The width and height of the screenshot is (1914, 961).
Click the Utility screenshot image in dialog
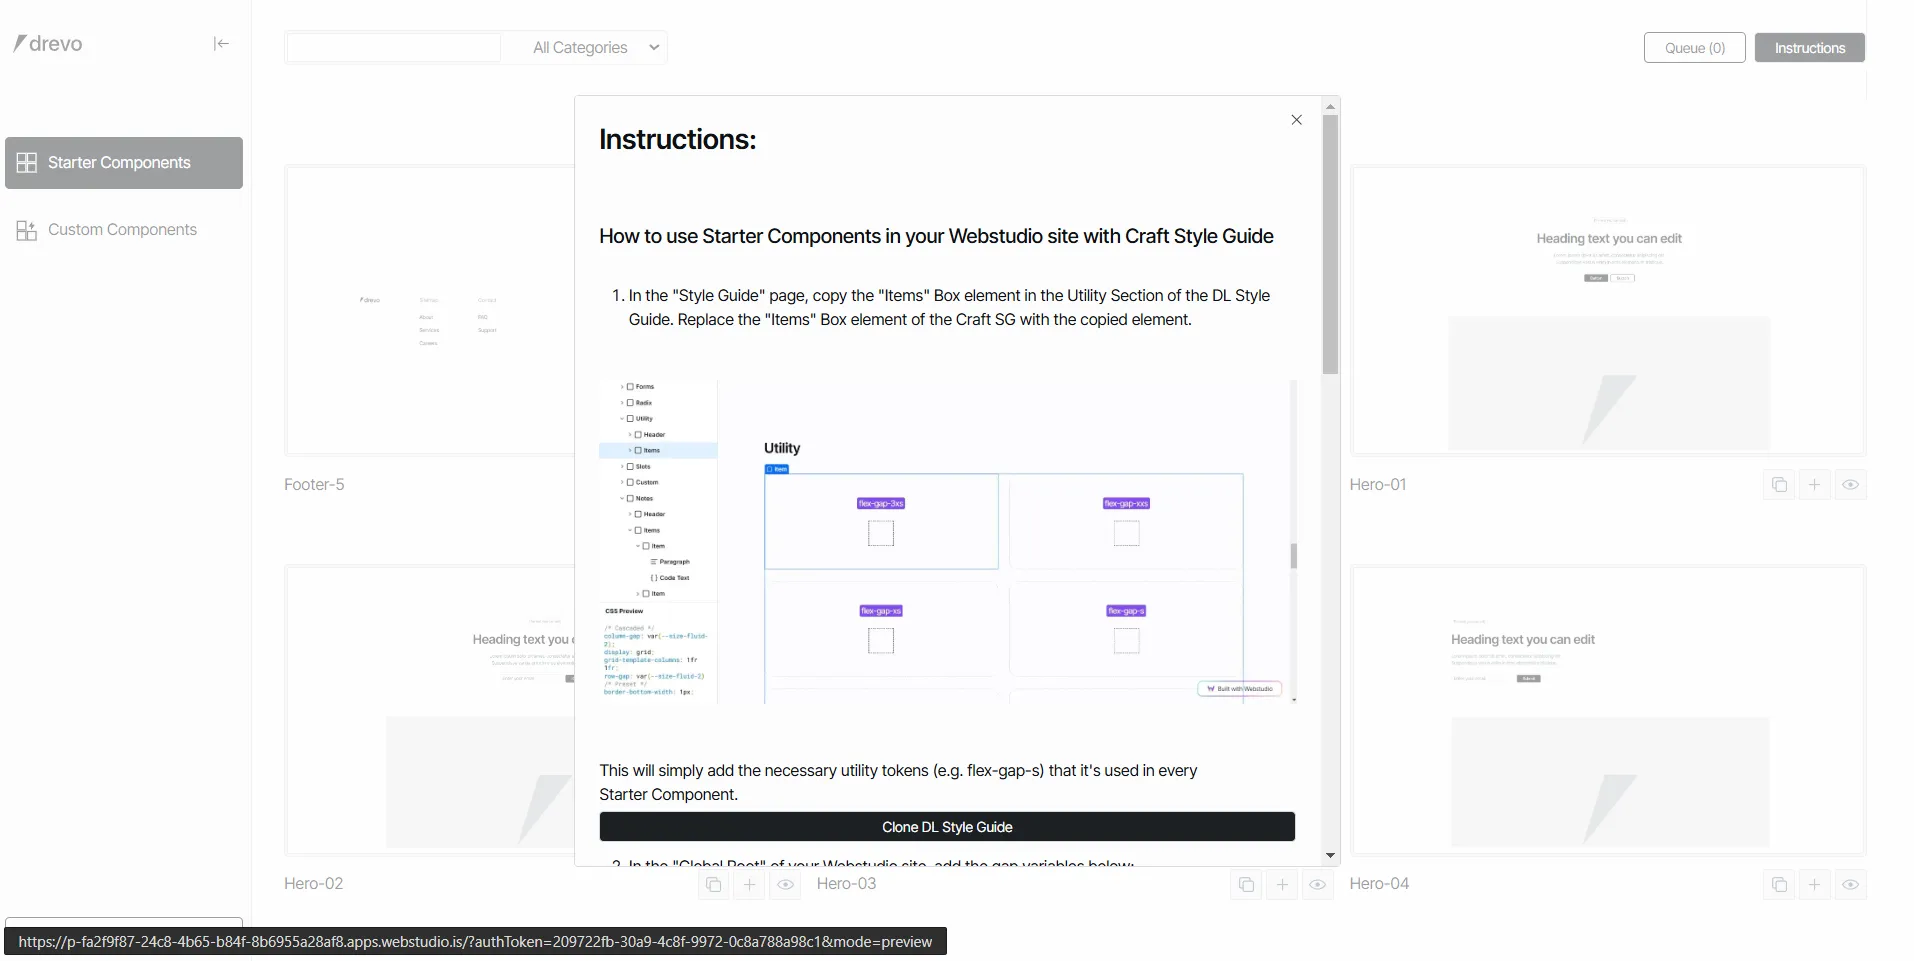948,541
